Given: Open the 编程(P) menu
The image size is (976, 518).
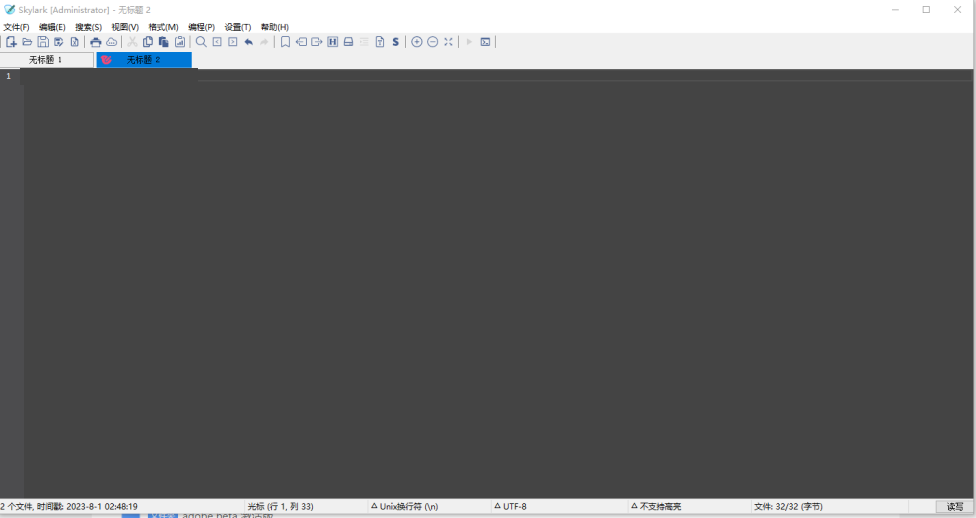Looking at the screenshot, I should coord(201,27).
